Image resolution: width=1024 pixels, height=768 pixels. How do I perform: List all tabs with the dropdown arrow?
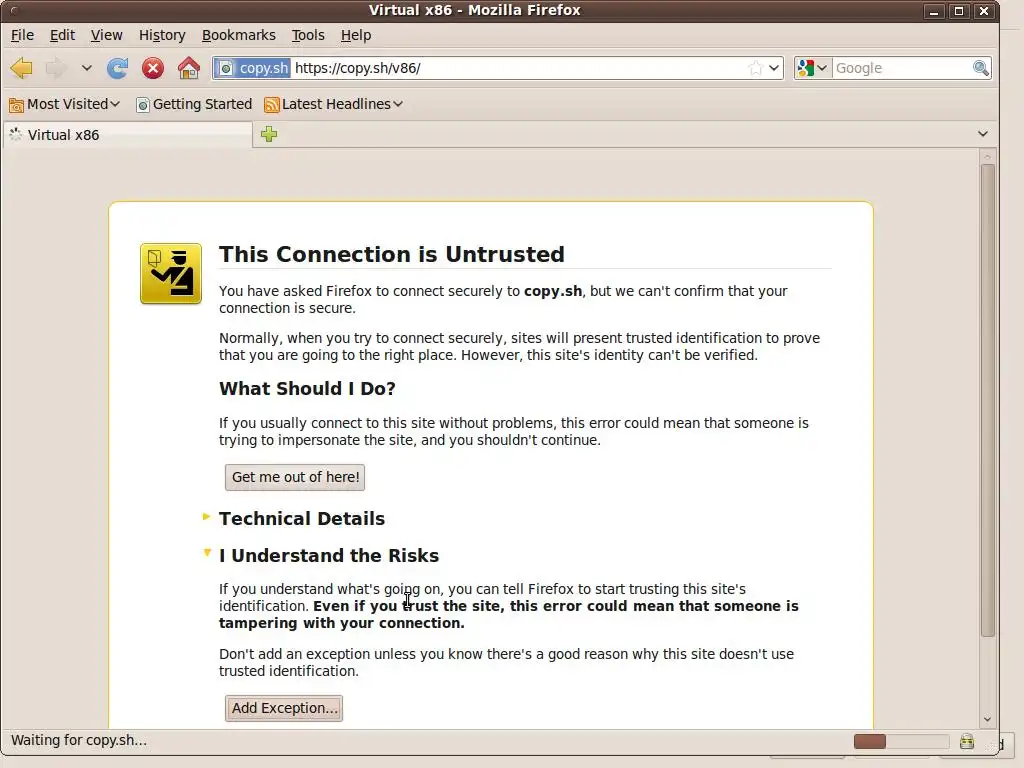coord(982,134)
